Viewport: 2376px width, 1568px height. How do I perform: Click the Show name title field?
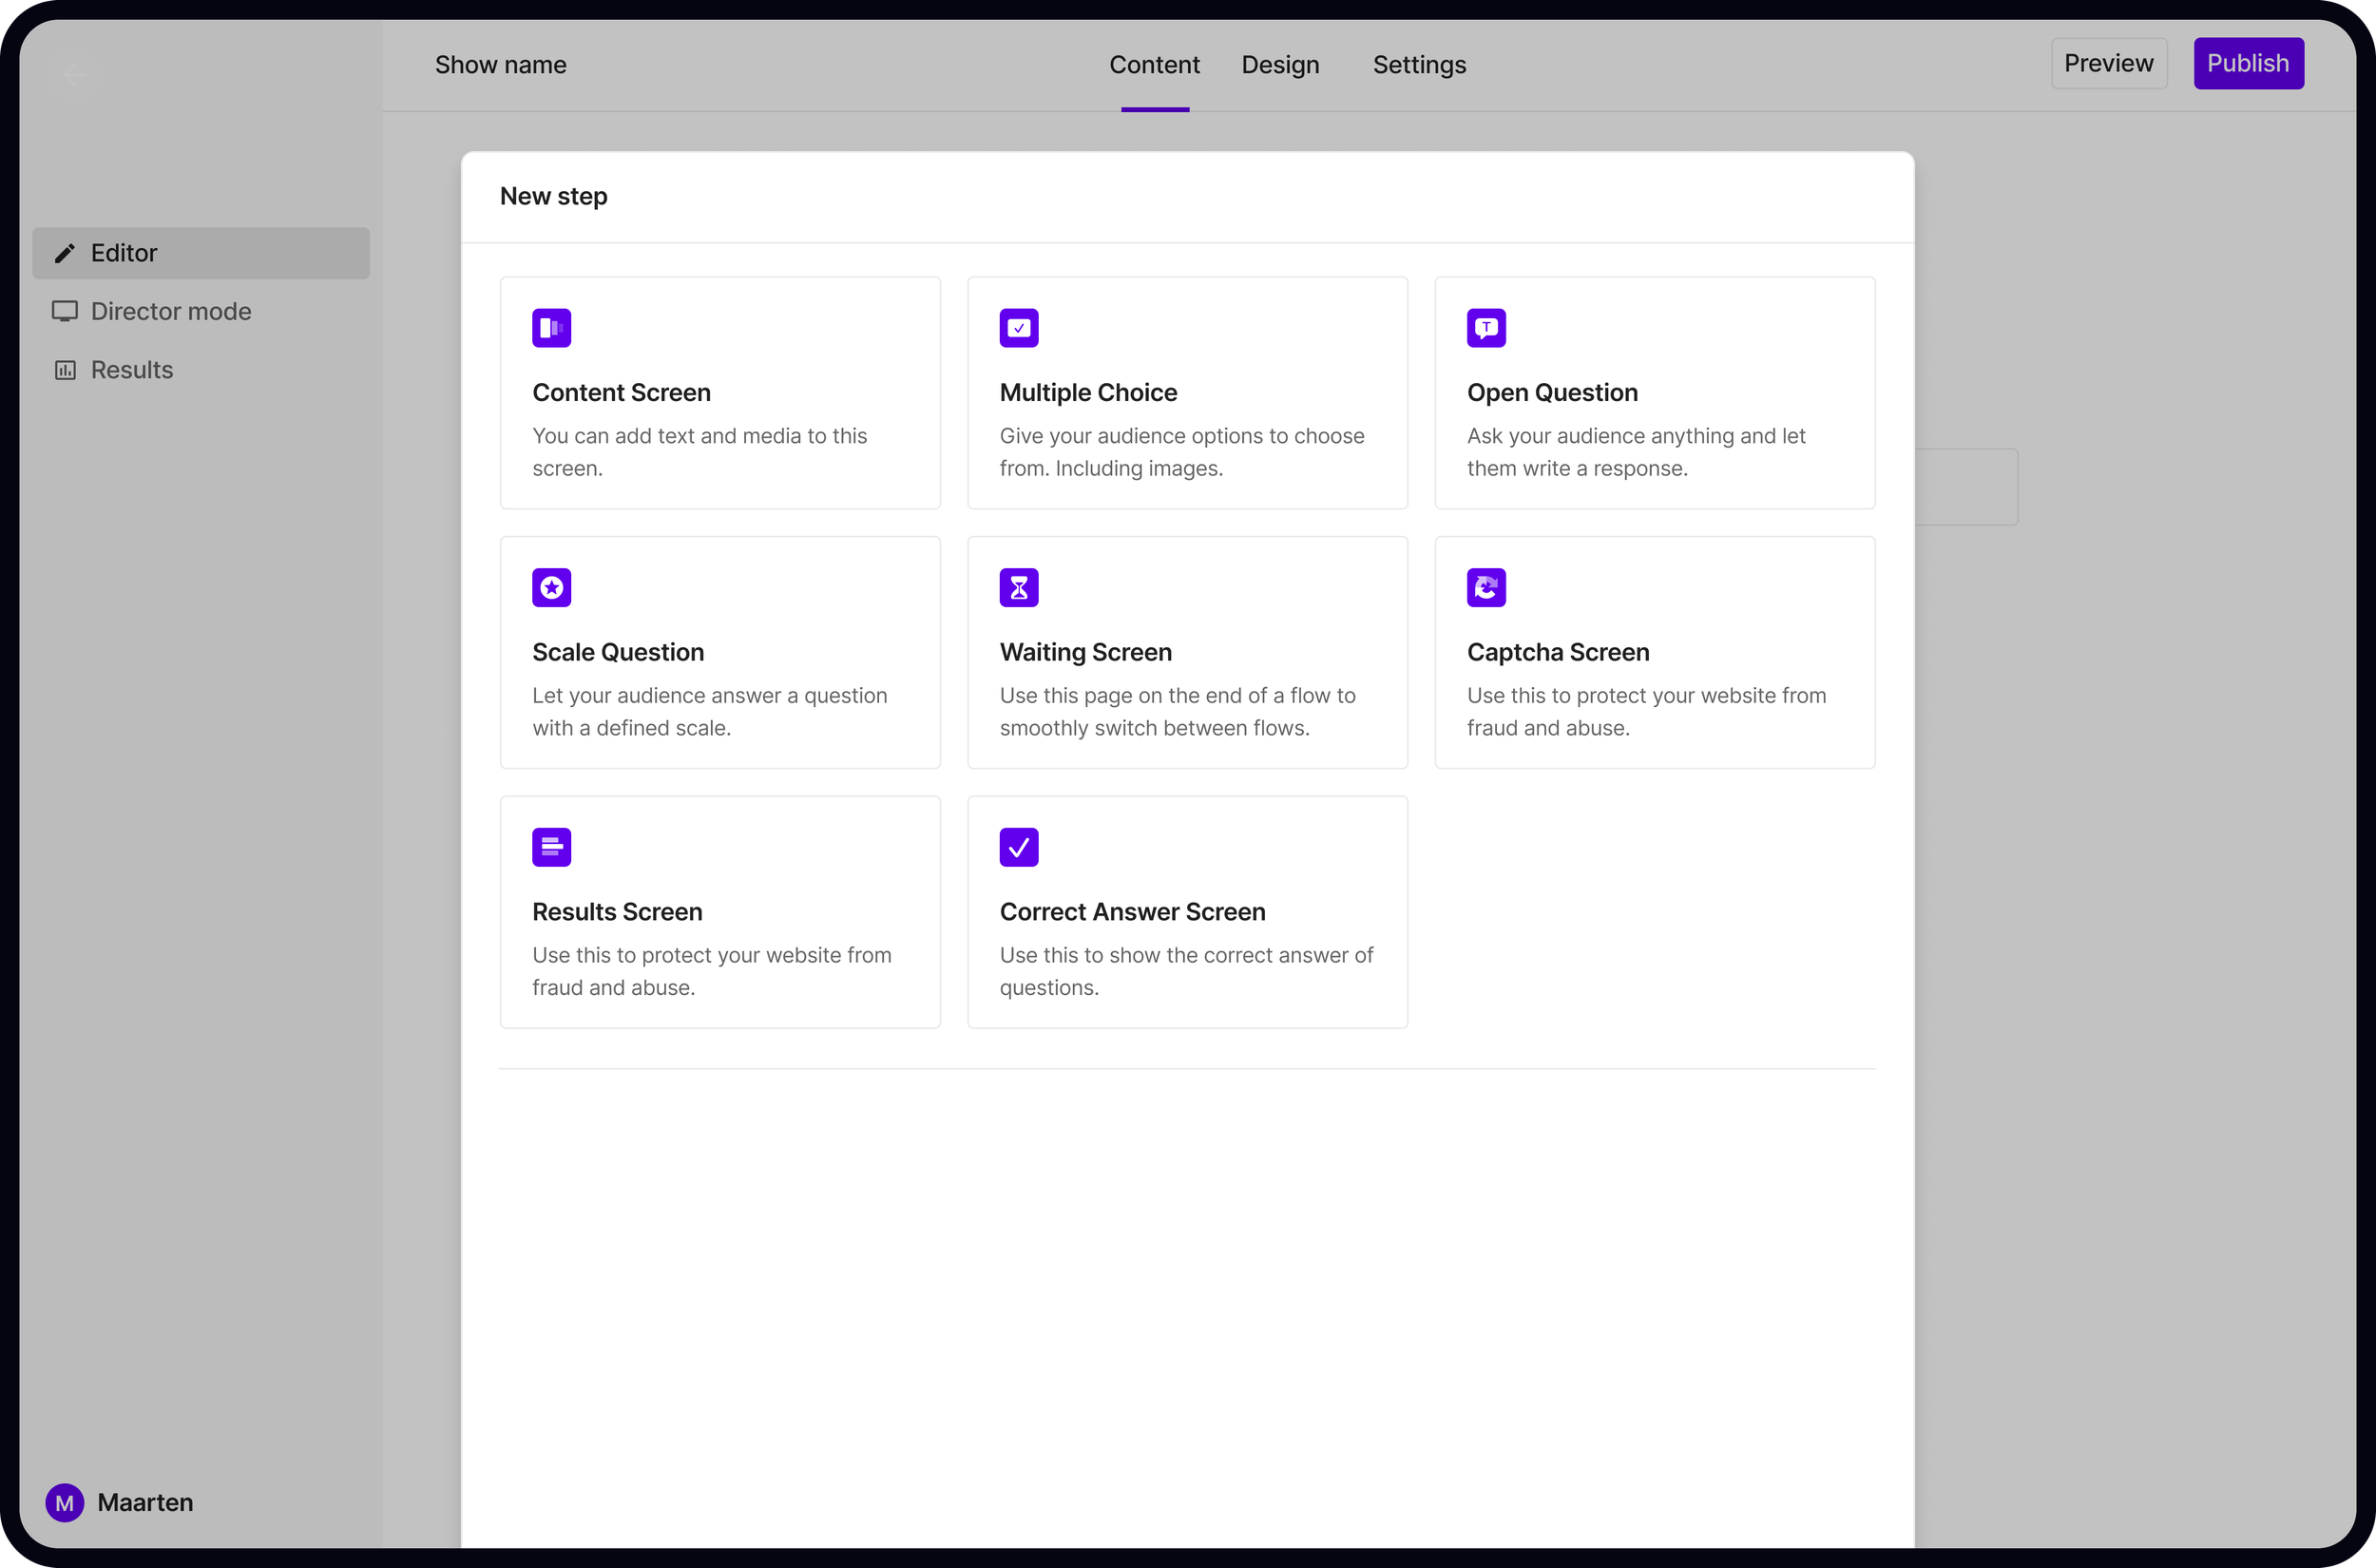pos(500,65)
